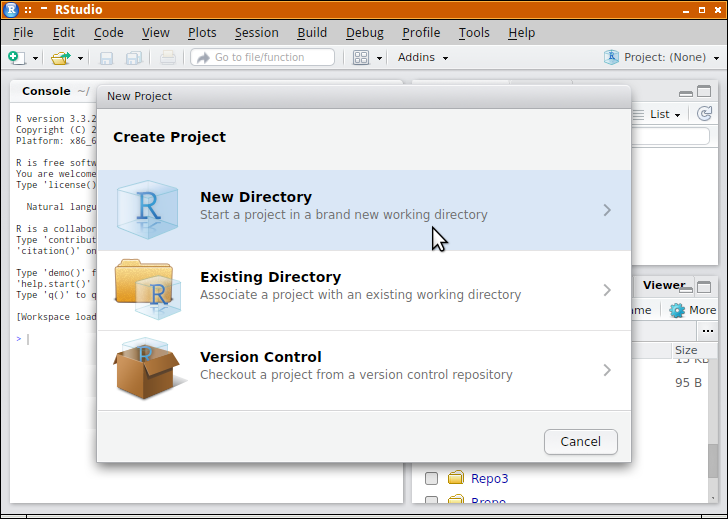Click the search box in Environment pane
Viewport: 728px width, 519px height.
[x=671, y=136]
